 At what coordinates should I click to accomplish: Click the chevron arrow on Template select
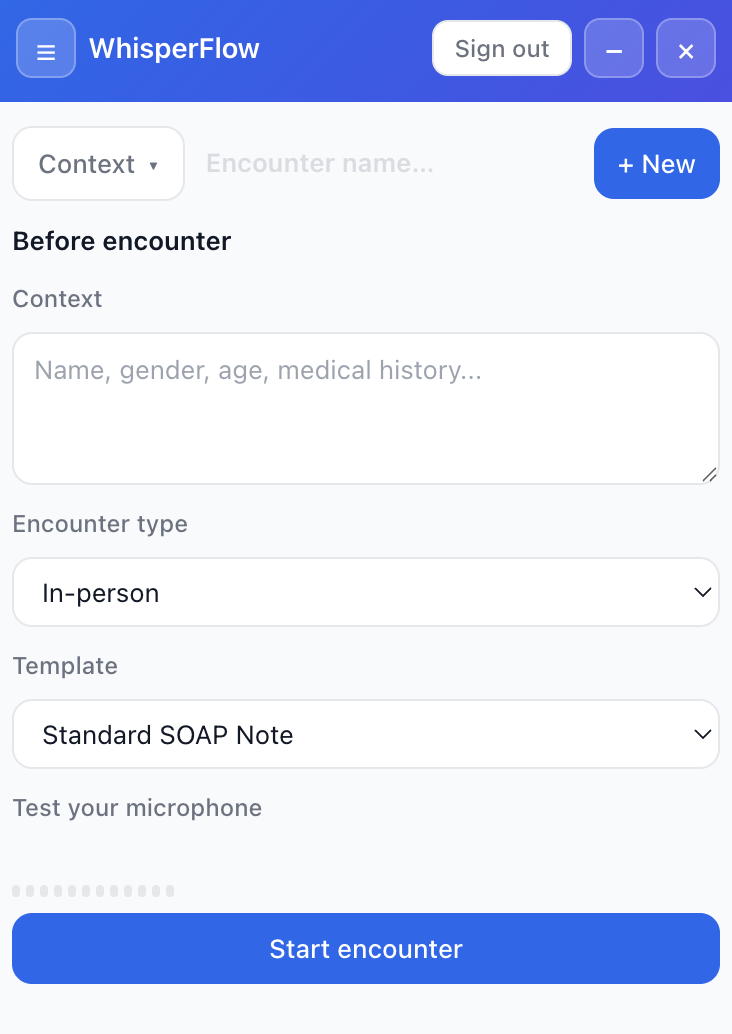(701, 735)
